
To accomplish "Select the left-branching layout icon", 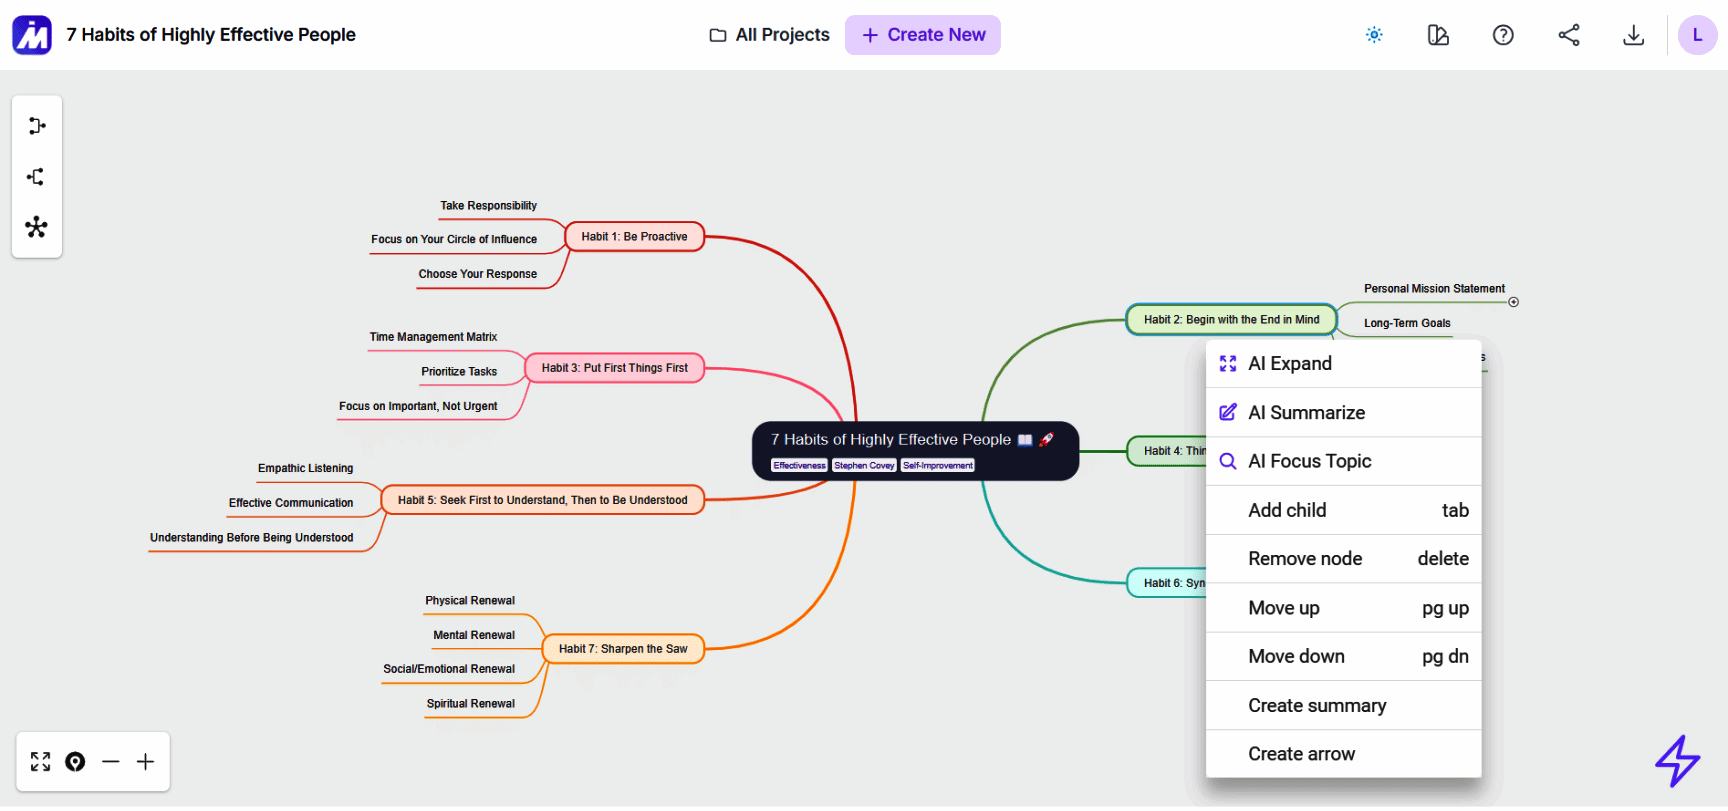I will [x=37, y=177].
